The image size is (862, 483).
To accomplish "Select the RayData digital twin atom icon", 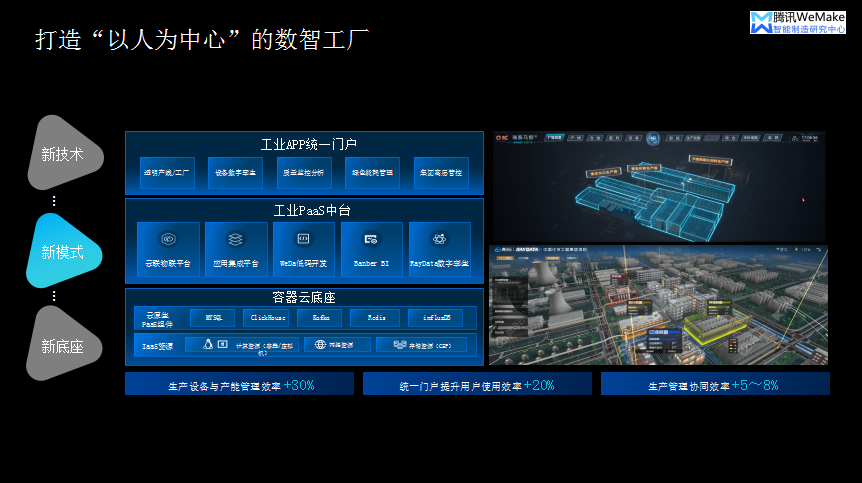I will [439, 240].
